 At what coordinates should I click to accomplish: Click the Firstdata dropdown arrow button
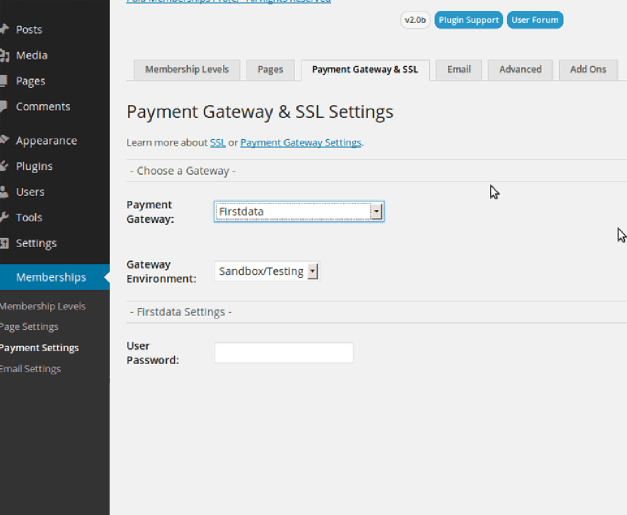click(376, 212)
